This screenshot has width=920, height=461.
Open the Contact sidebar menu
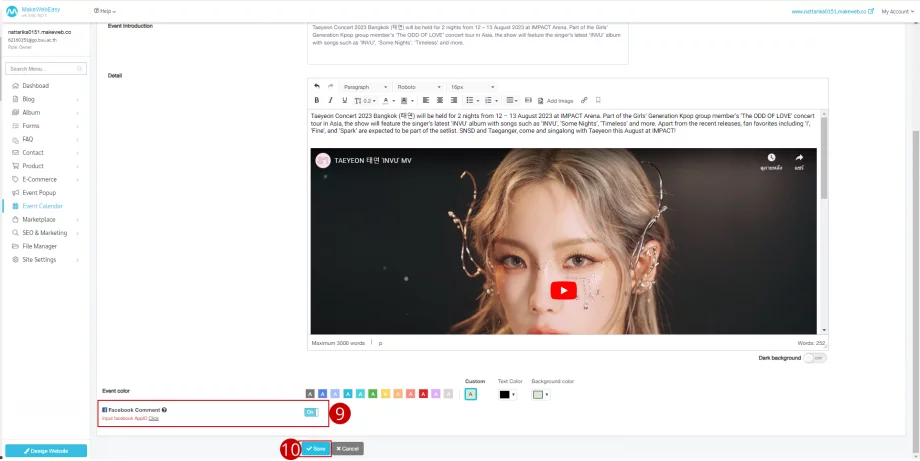tap(46, 152)
